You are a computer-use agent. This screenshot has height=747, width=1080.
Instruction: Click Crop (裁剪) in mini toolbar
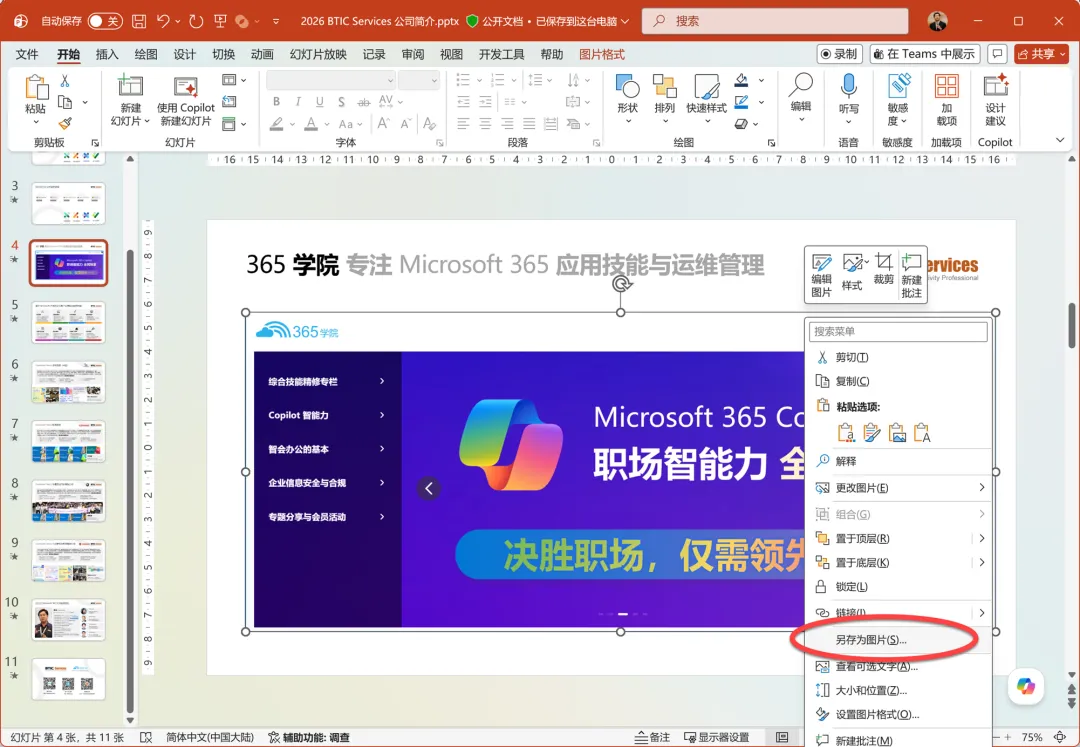point(884,269)
